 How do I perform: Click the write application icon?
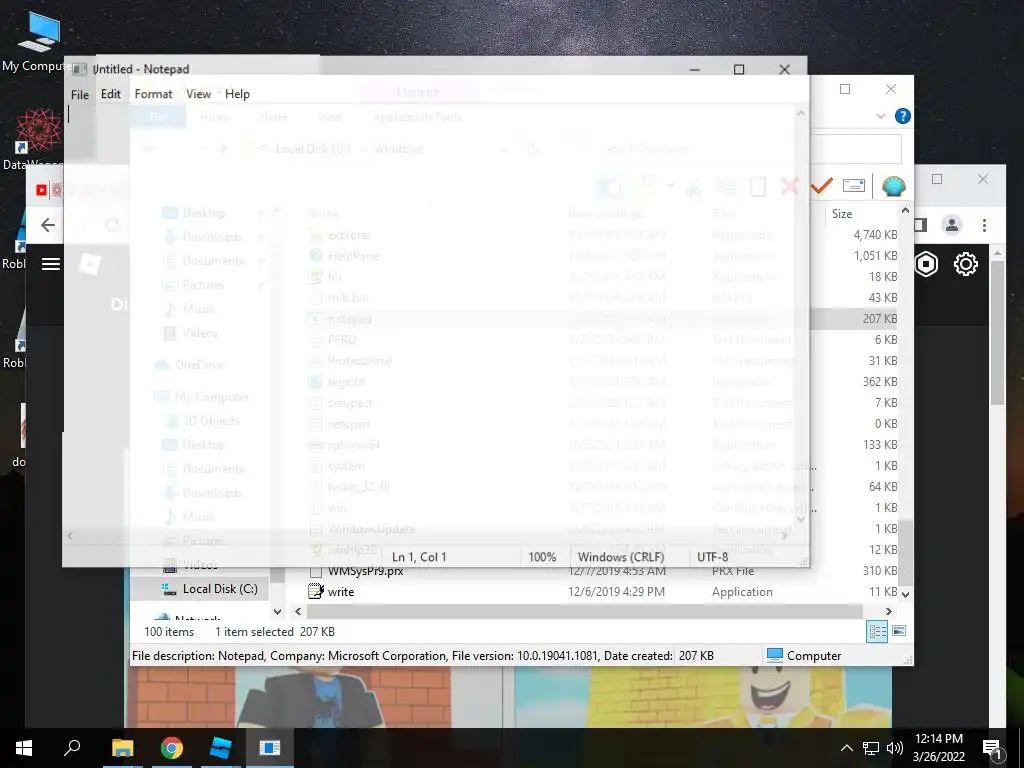pos(316,592)
